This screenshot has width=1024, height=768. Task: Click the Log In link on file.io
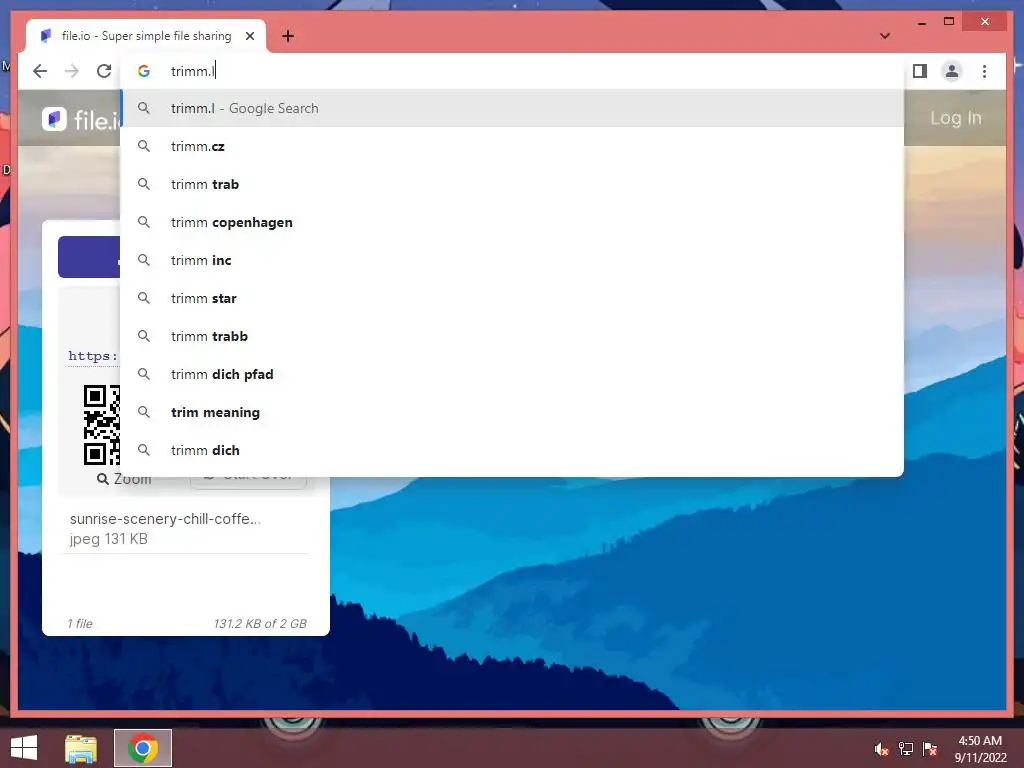click(x=955, y=118)
